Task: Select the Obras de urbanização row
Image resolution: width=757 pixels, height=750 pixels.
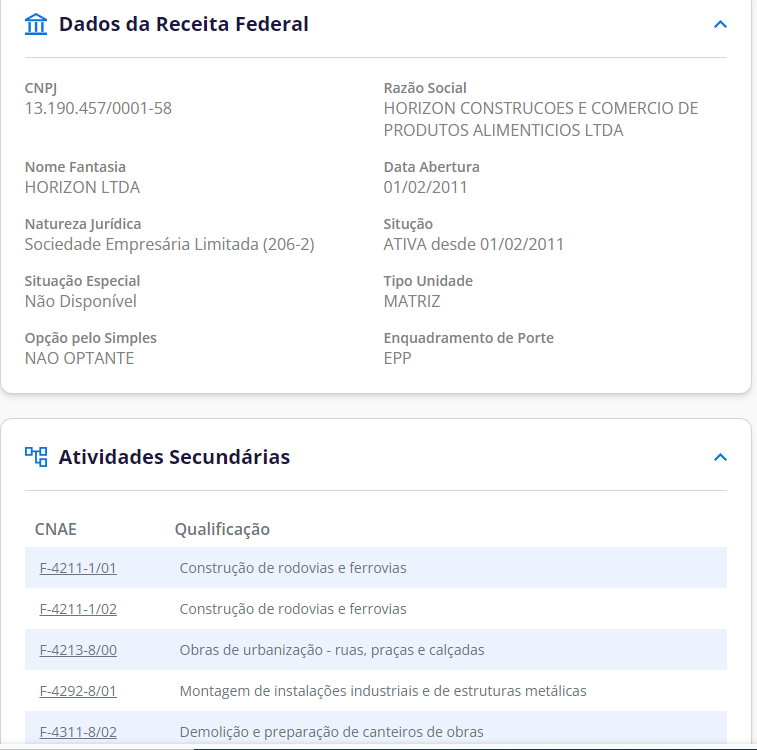Action: coord(376,650)
